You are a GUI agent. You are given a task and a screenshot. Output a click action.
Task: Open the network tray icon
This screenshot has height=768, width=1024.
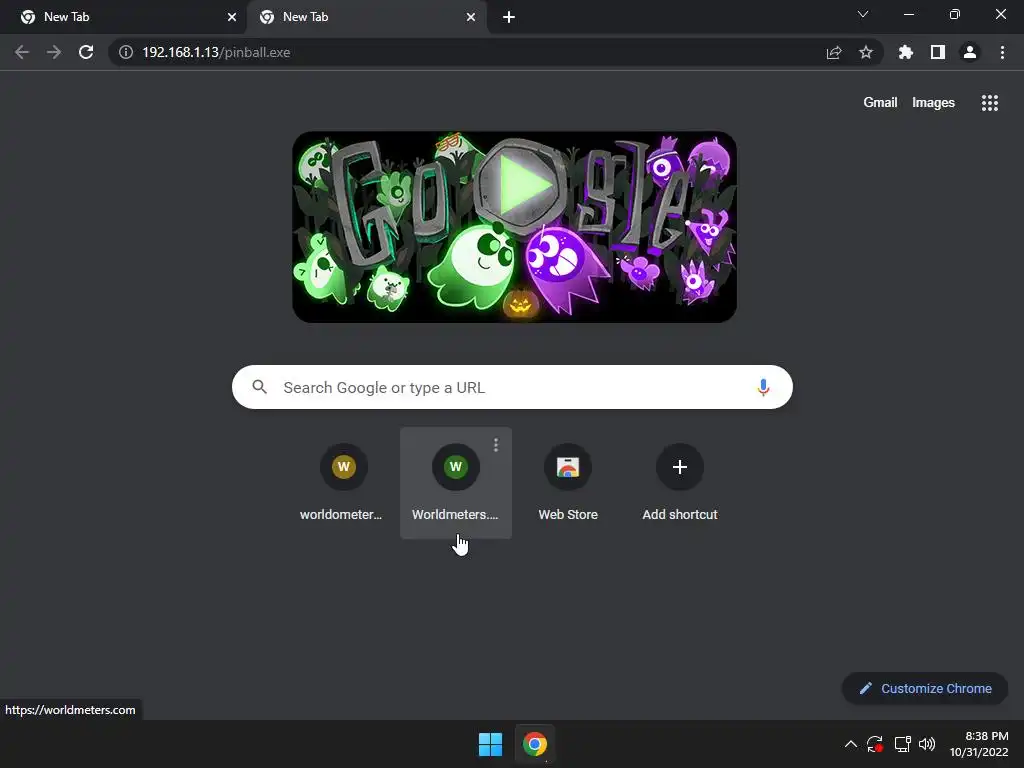click(x=903, y=744)
